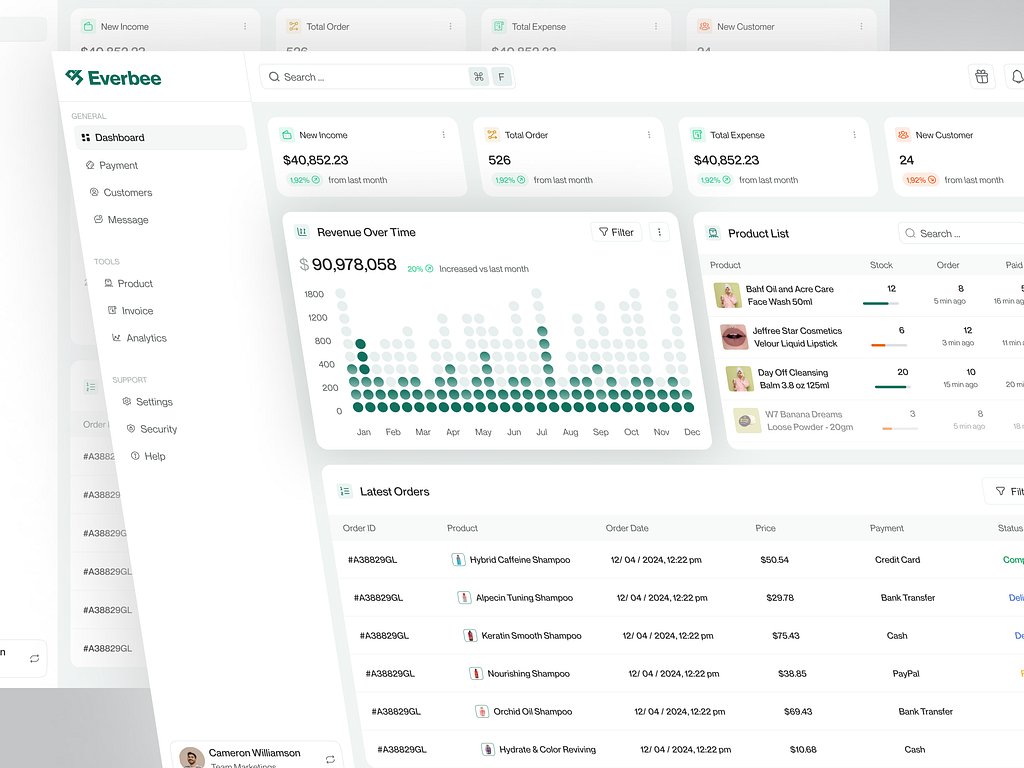The image size is (1024, 768).
Task: Click the Total Order card icon
Action: 492,135
